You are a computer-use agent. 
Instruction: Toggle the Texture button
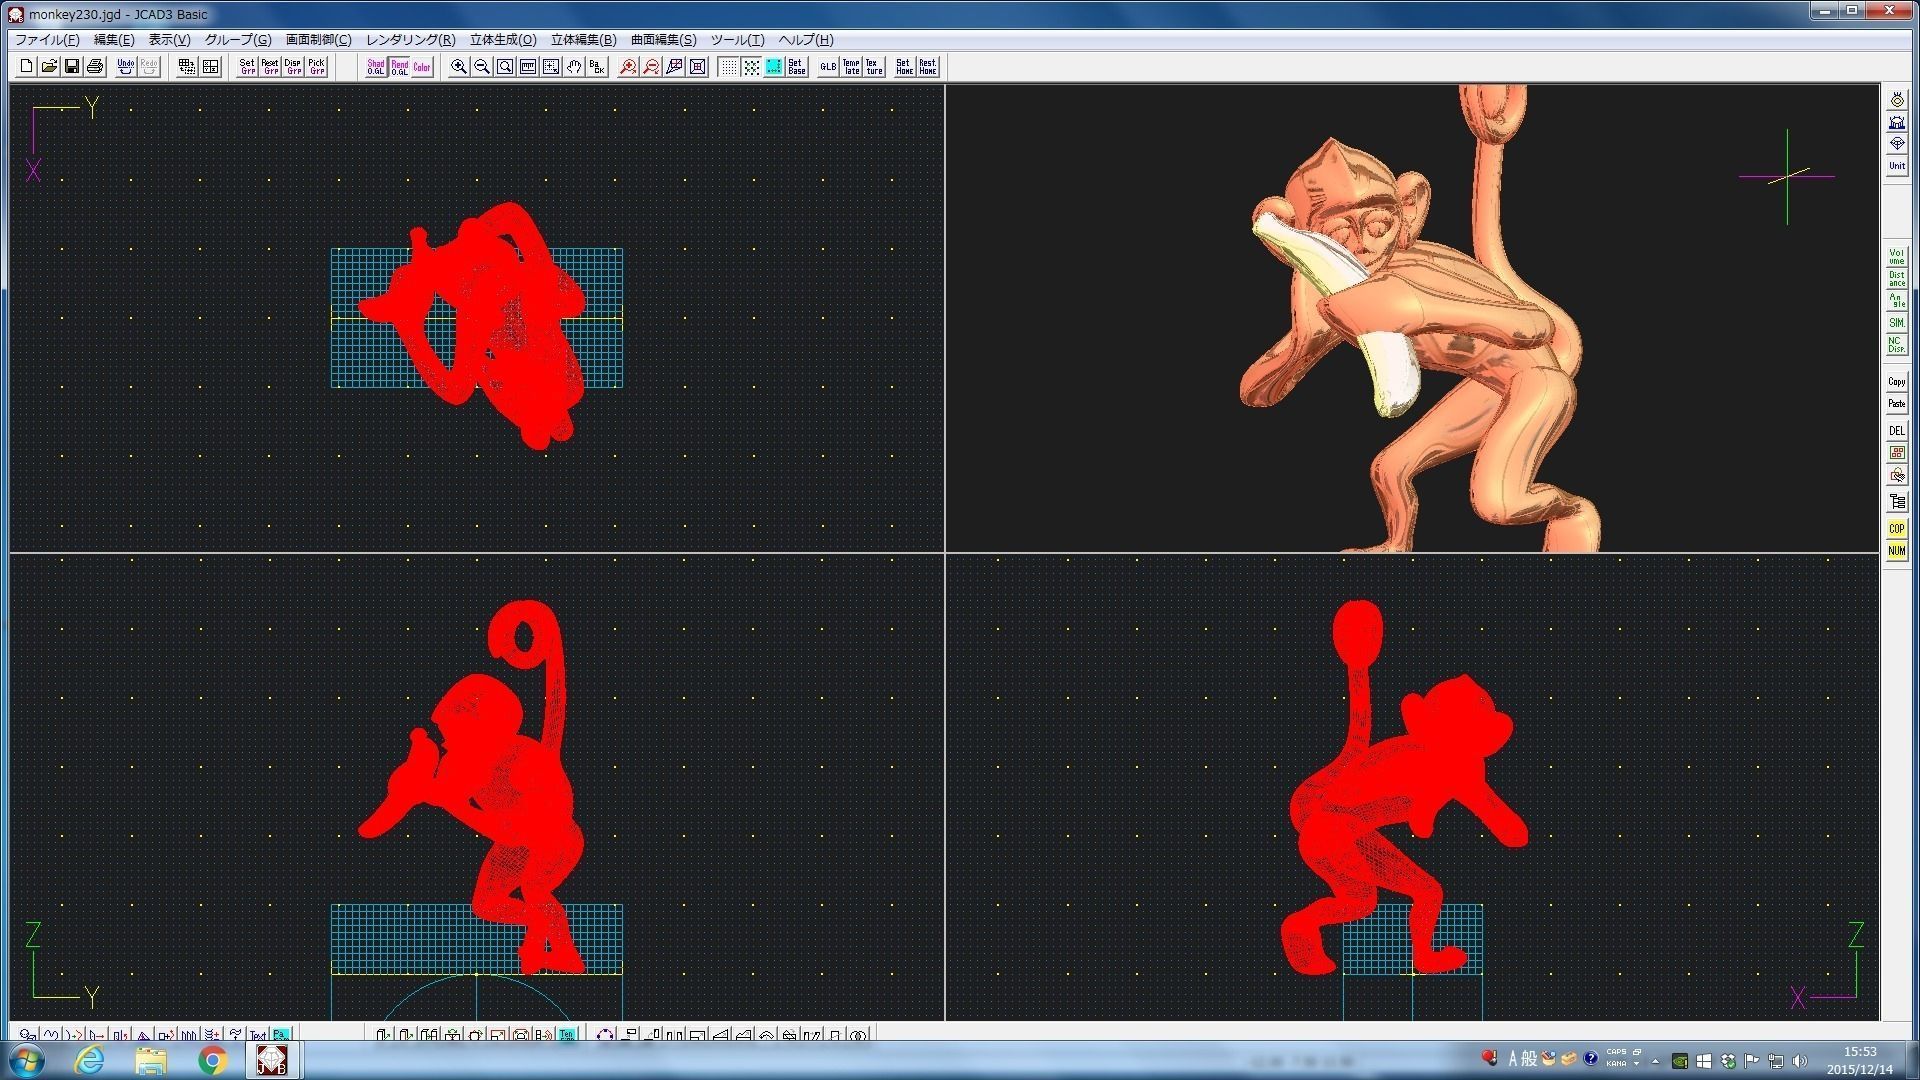tap(874, 67)
